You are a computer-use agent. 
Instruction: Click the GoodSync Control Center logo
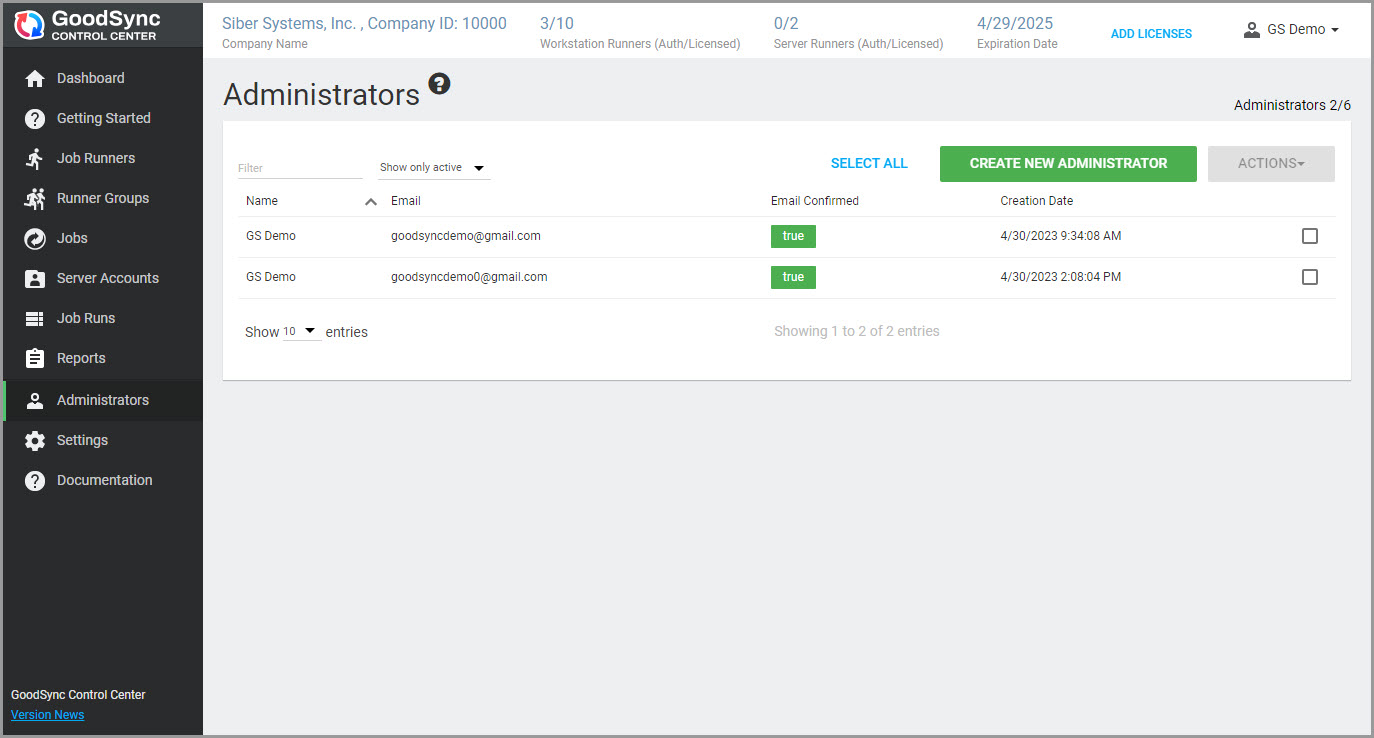point(88,26)
